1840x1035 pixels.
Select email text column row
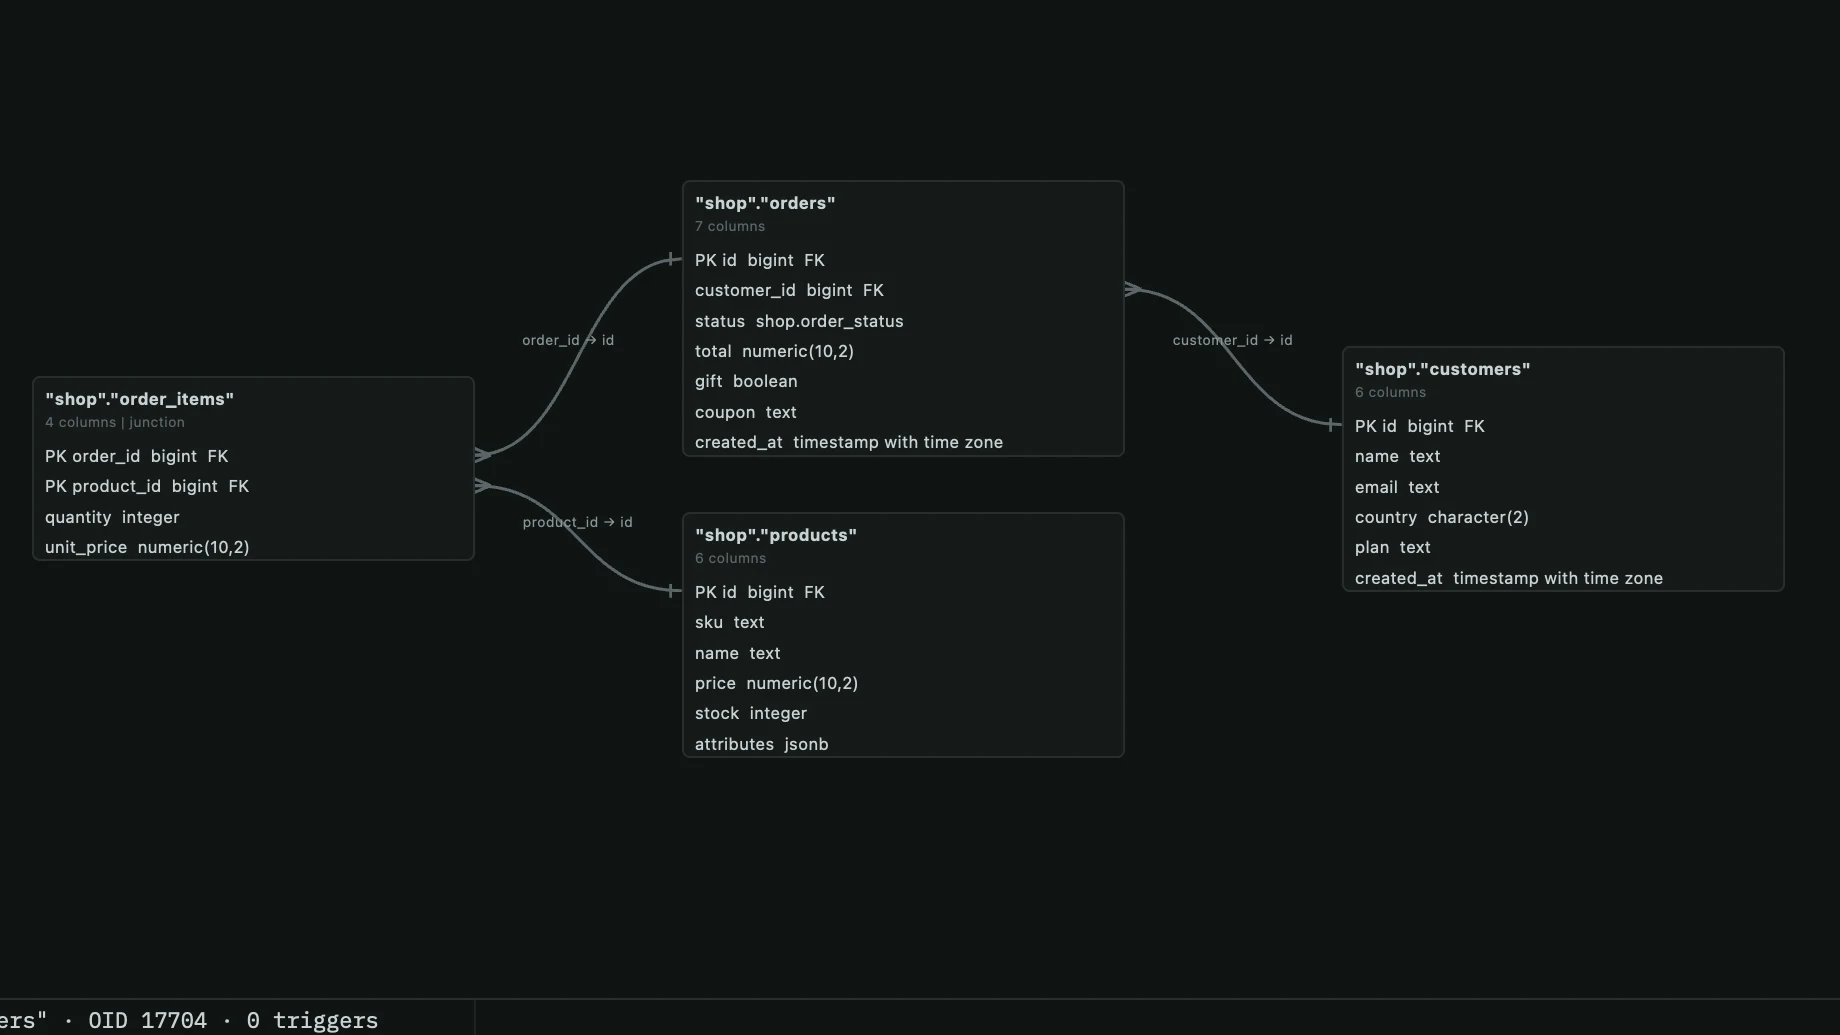[x=1563, y=487]
